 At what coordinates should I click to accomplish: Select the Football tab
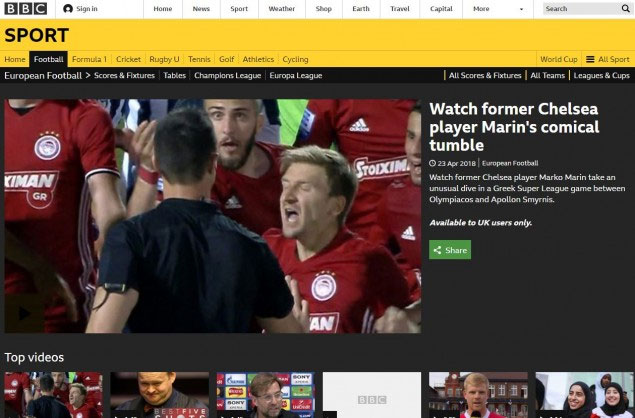point(48,59)
